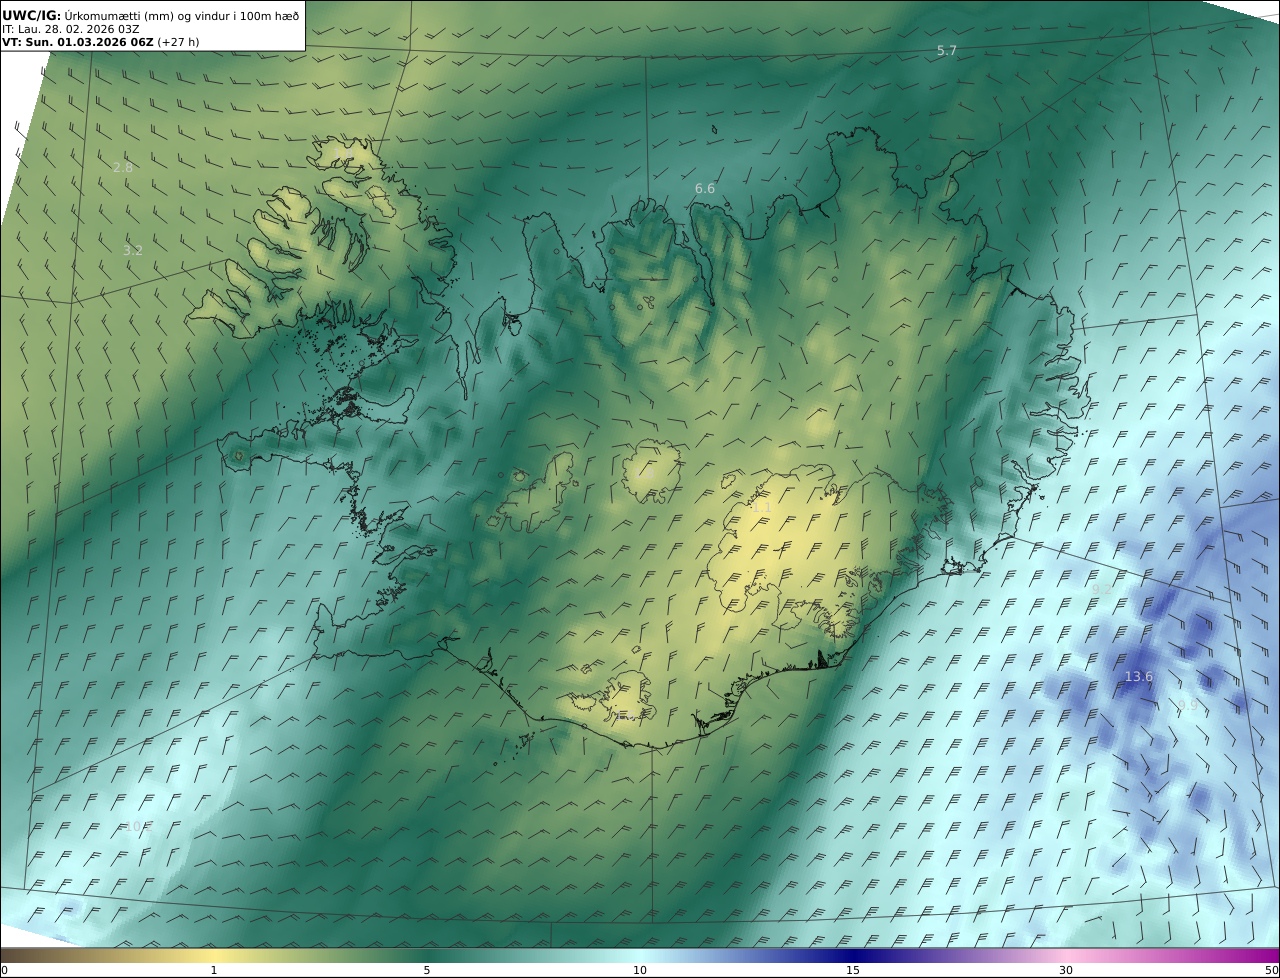Click the 5.7 value label on the map
The image size is (1280, 978).
tap(947, 50)
